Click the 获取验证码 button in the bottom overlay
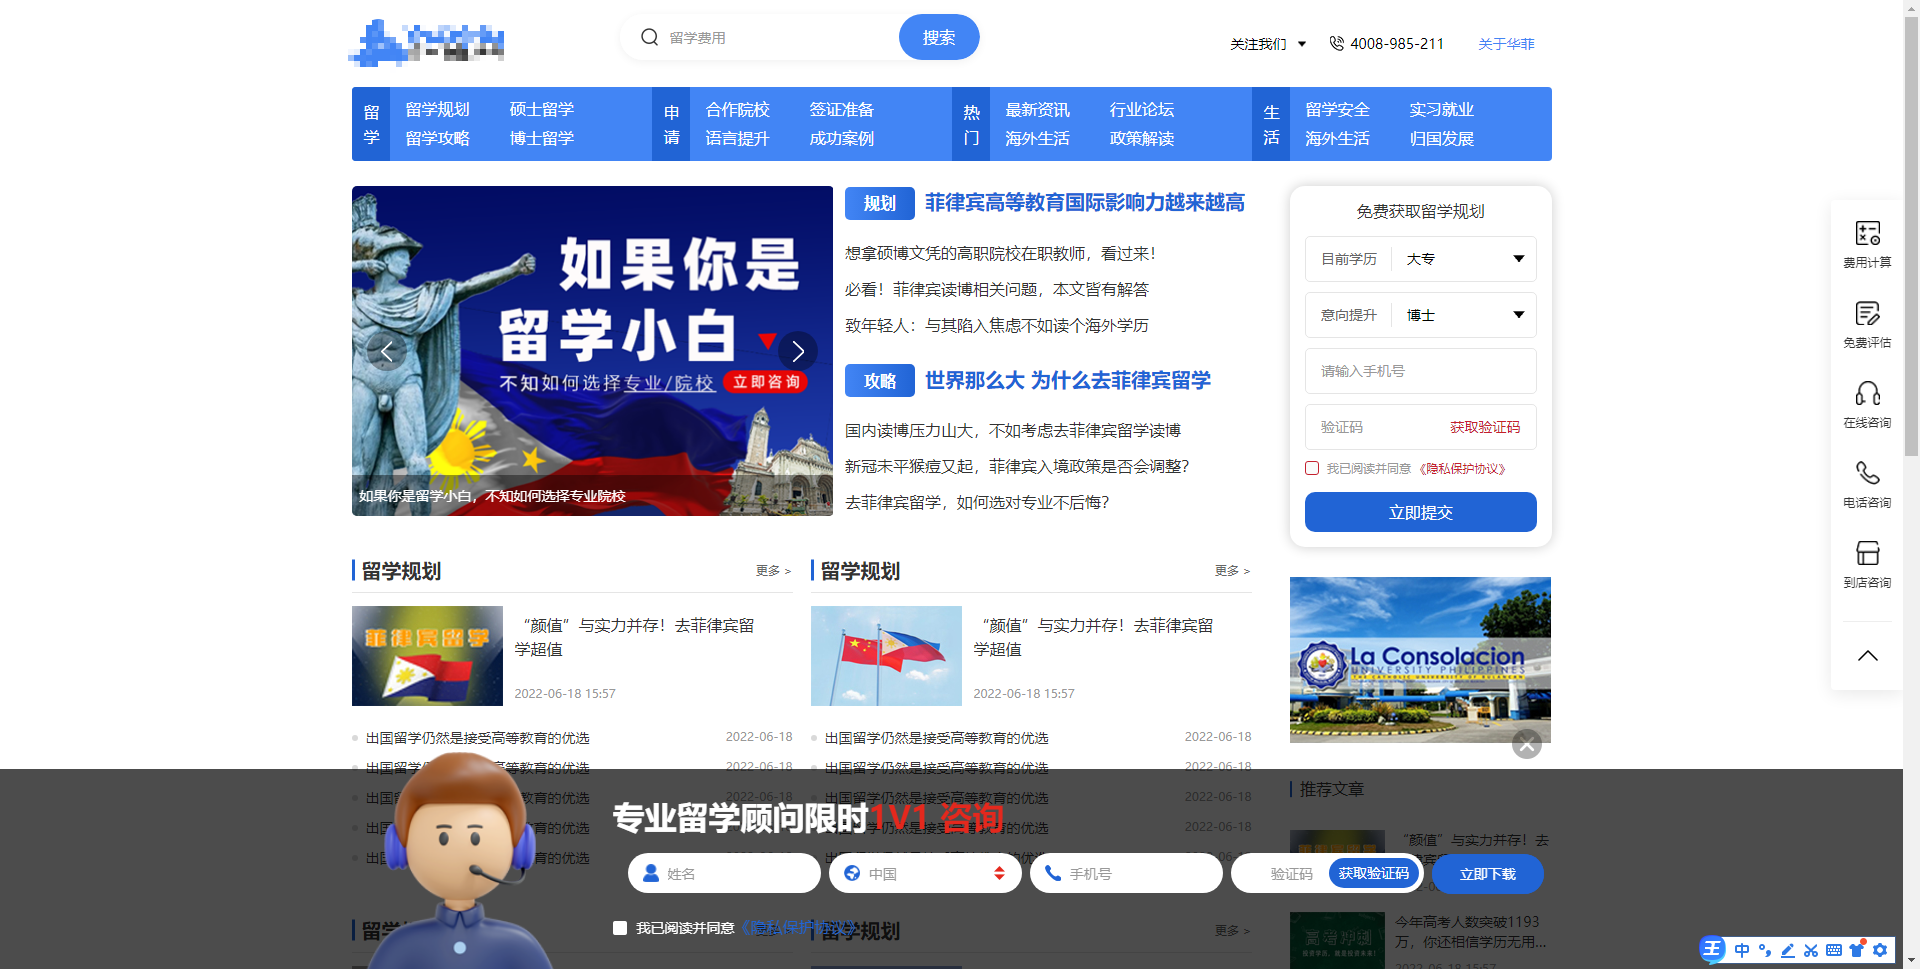The height and width of the screenshot is (969, 1920). (x=1374, y=873)
